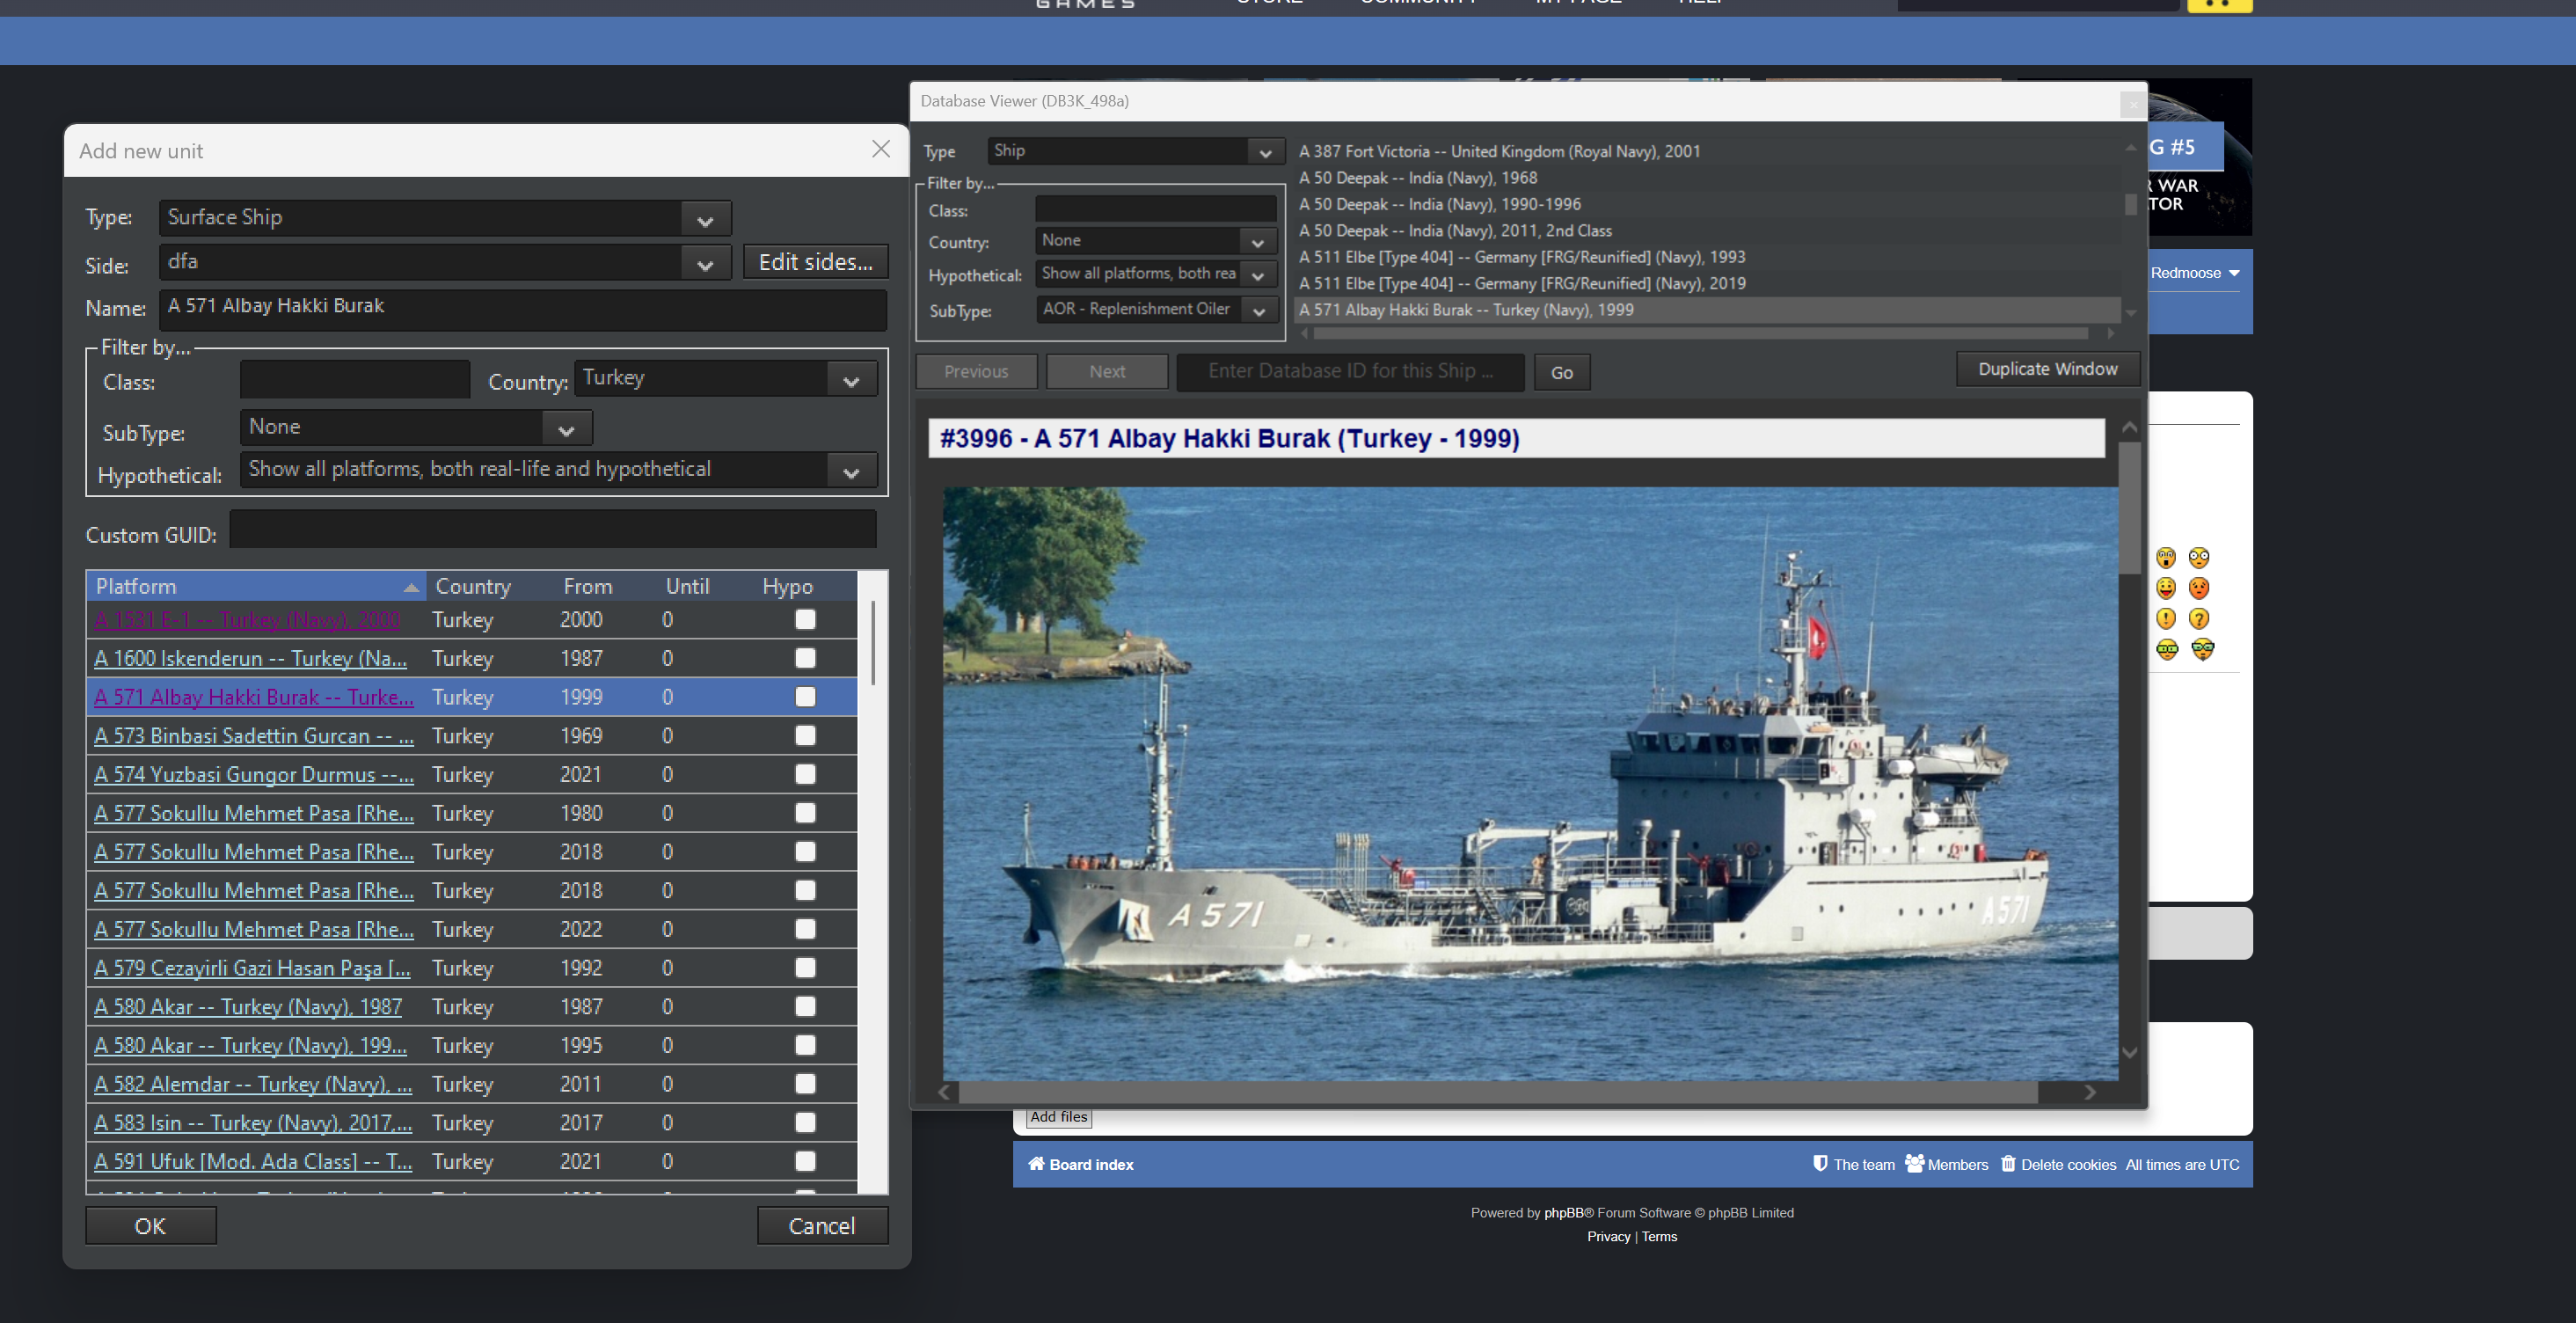
Task: Click the glasses smiley emoticon
Action: click(2198, 558)
